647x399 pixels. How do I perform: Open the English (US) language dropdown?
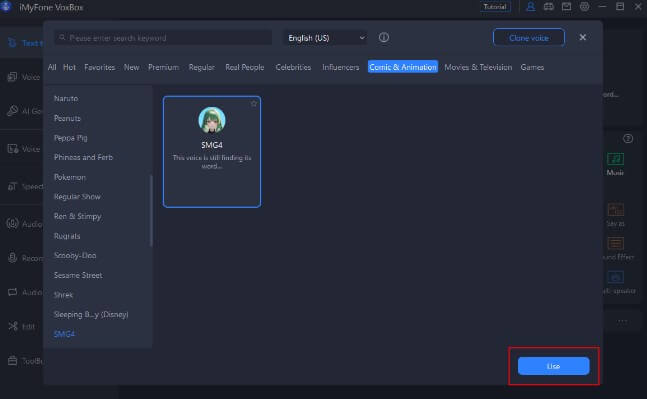pos(326,38)
